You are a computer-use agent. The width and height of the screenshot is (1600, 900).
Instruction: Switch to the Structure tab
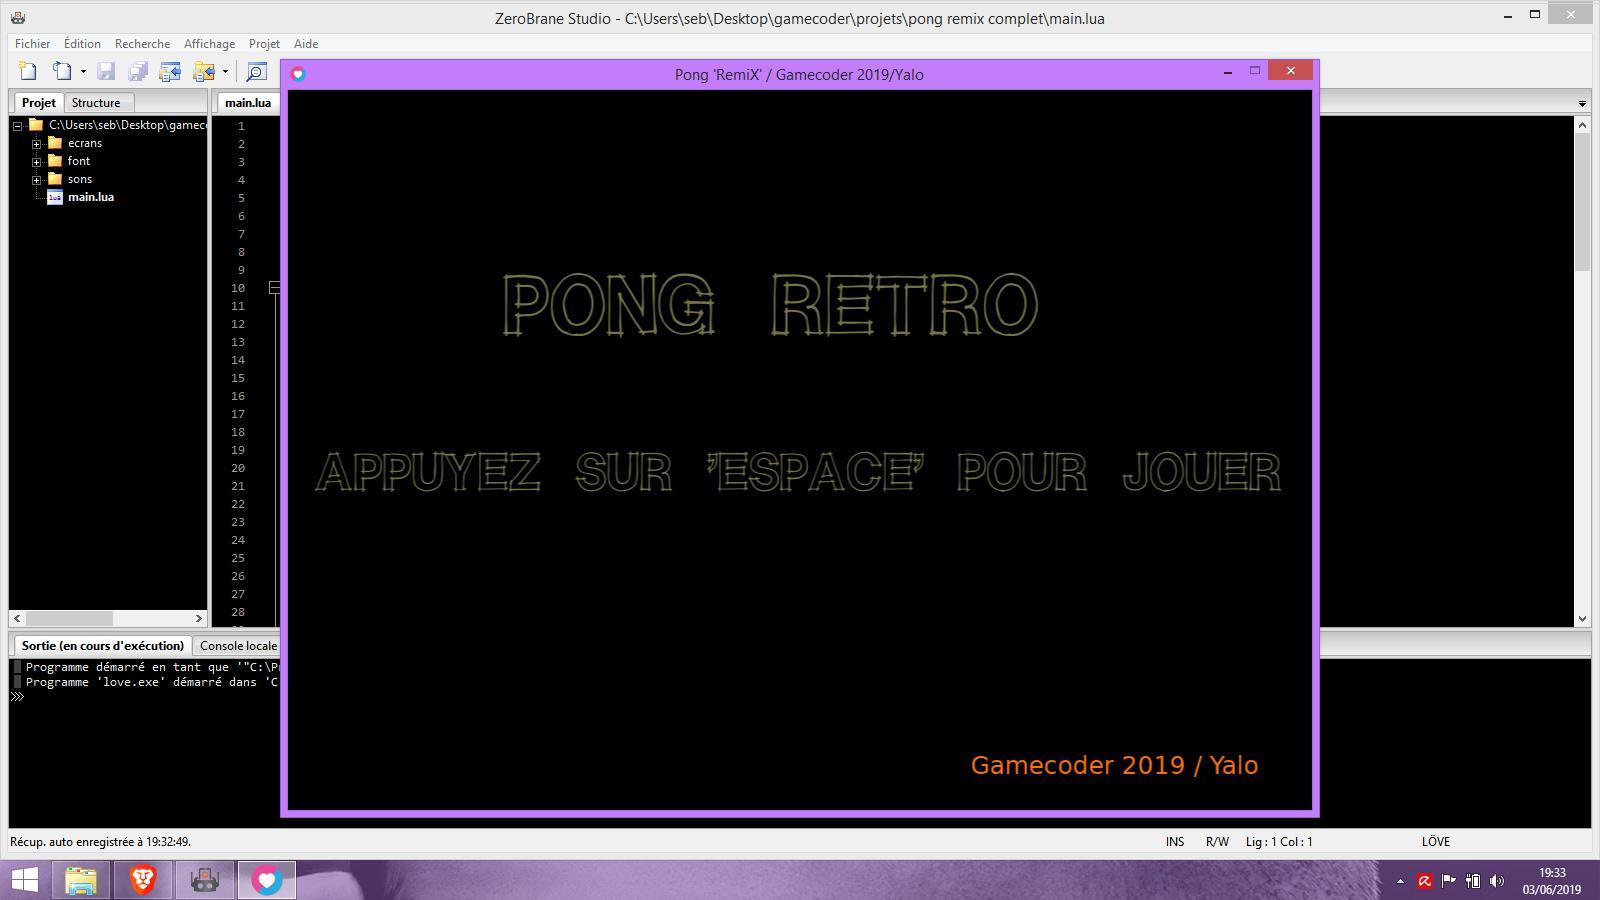tap(96, 103)
